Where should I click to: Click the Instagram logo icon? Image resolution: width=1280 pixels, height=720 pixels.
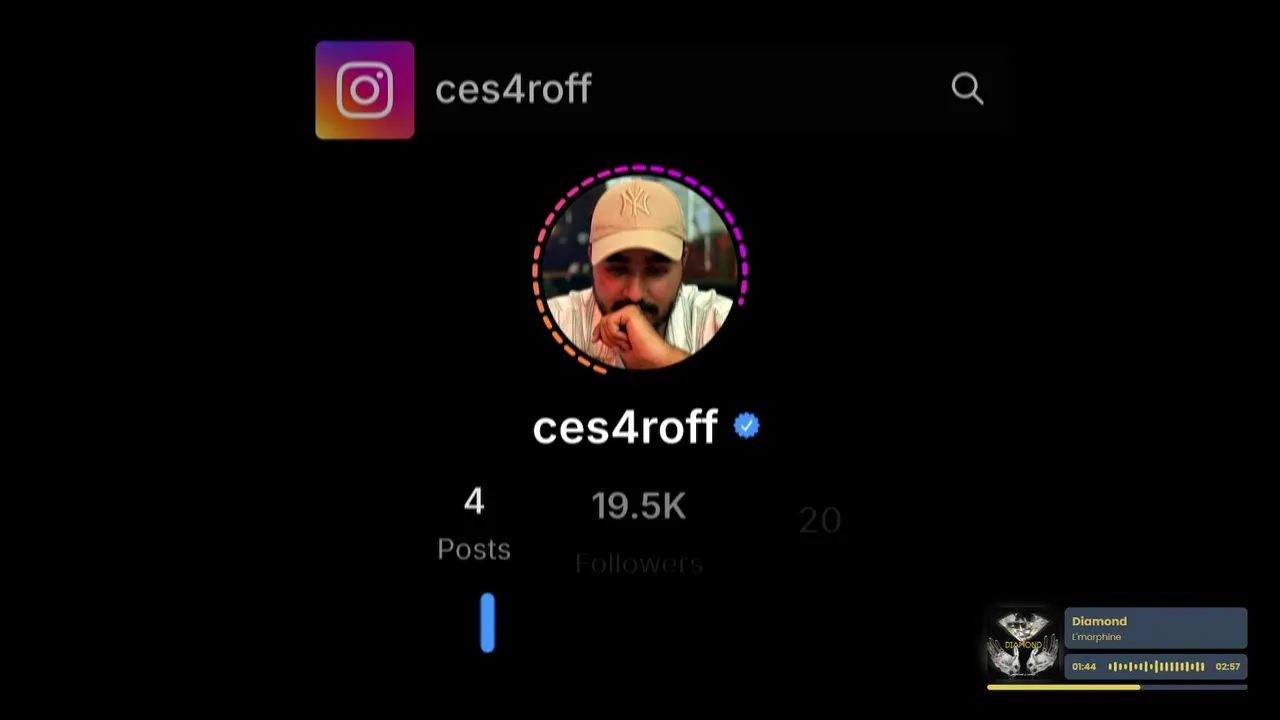[x=365, y=90]
